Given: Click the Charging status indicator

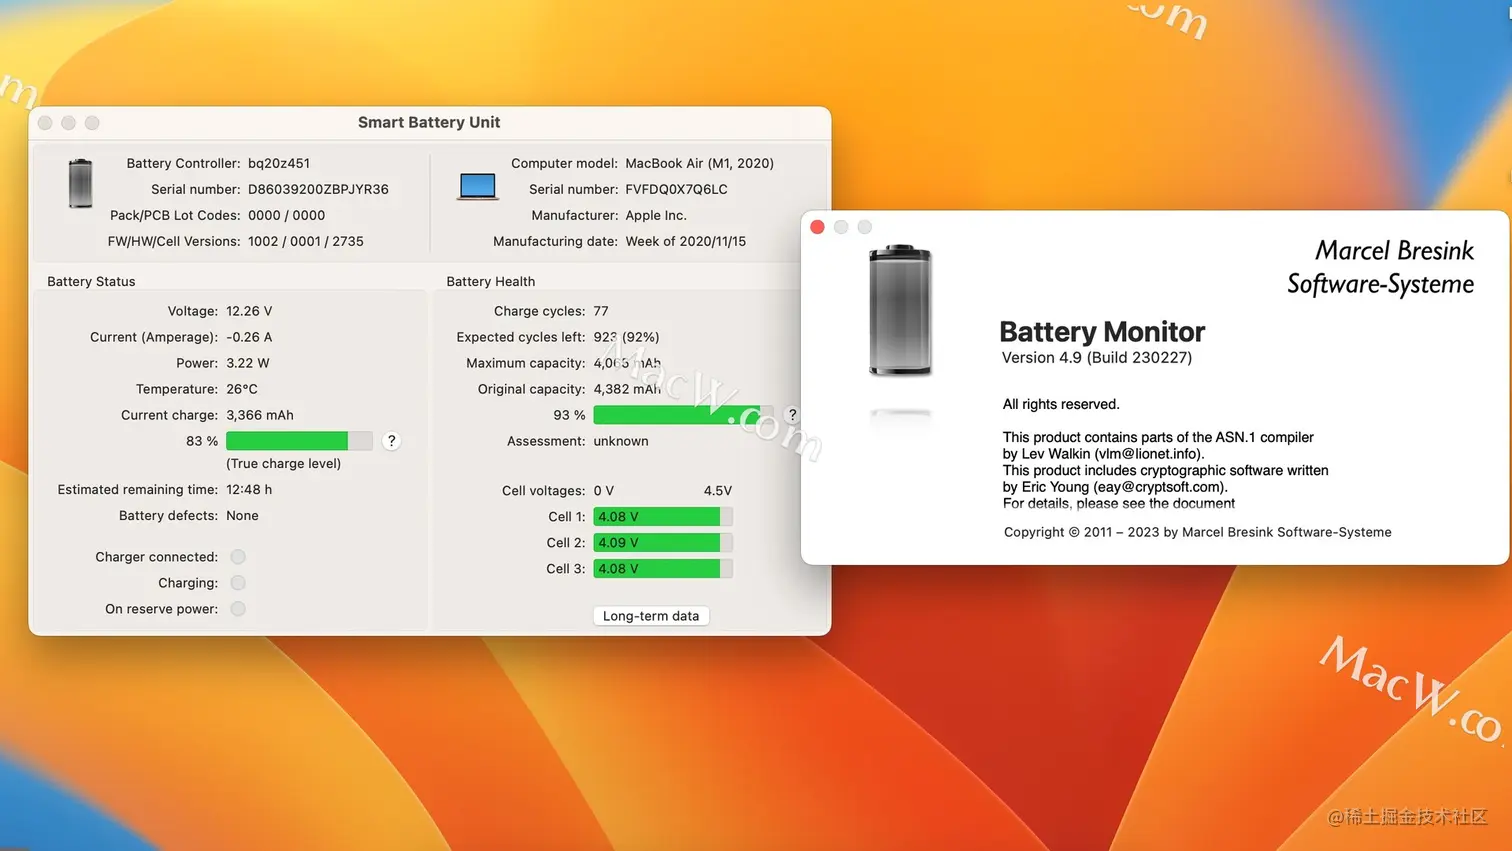Looking at the screenshot, I should tap(238, 583).
